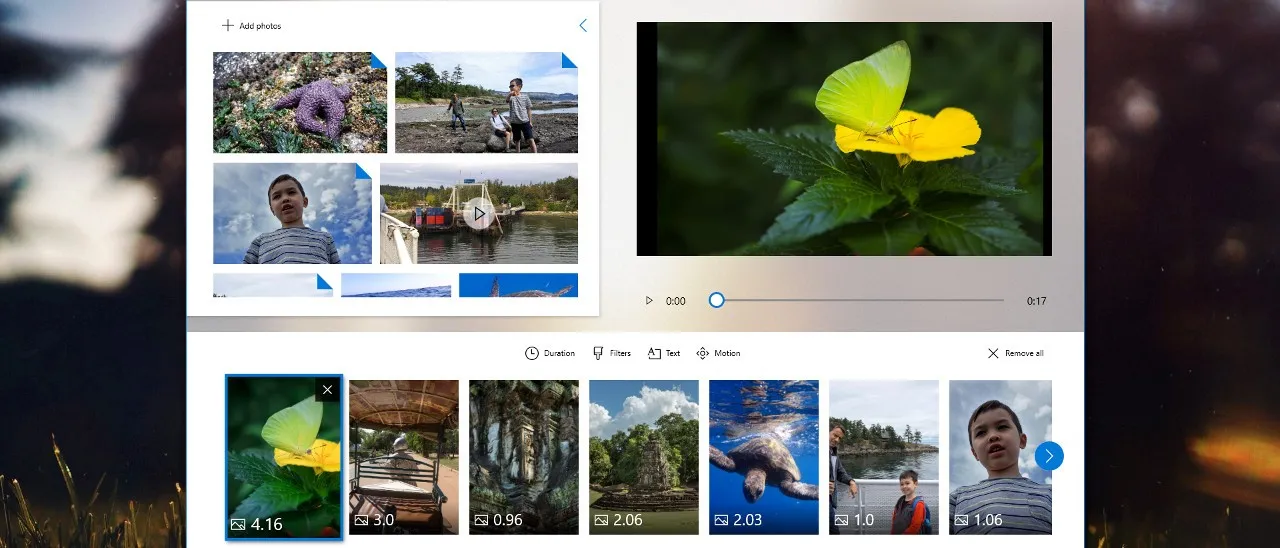Select the rickshaw clip with 3.0 duration
The height and width of the screenshot is (548, 1280).
[x=404, y=457]
